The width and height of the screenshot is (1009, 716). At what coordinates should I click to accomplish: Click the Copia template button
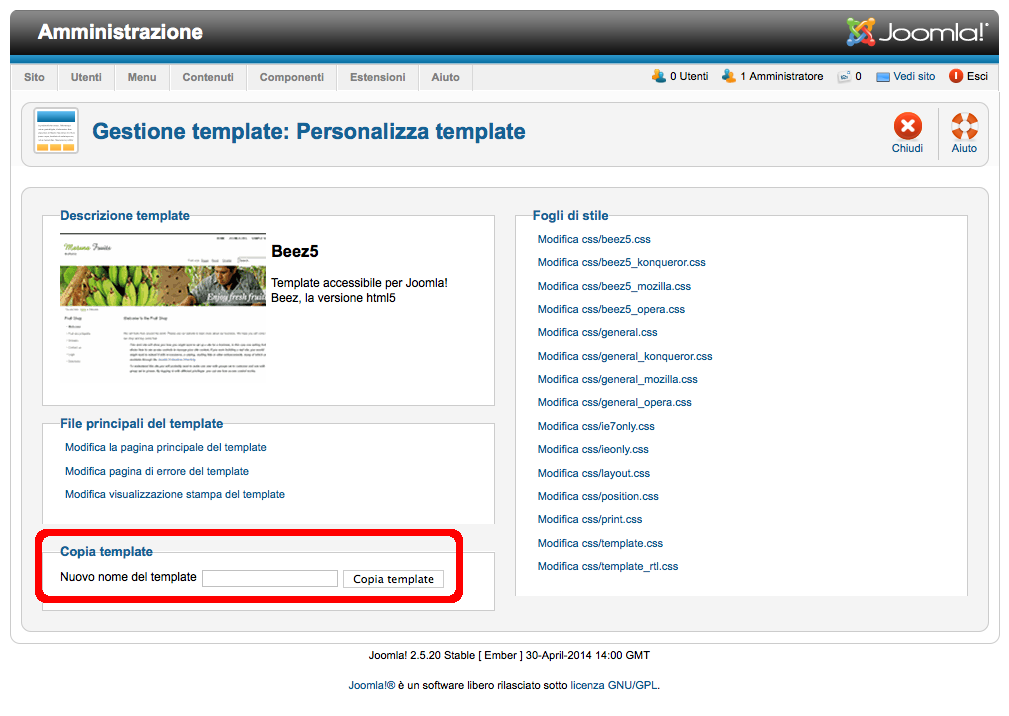point(393,579)
